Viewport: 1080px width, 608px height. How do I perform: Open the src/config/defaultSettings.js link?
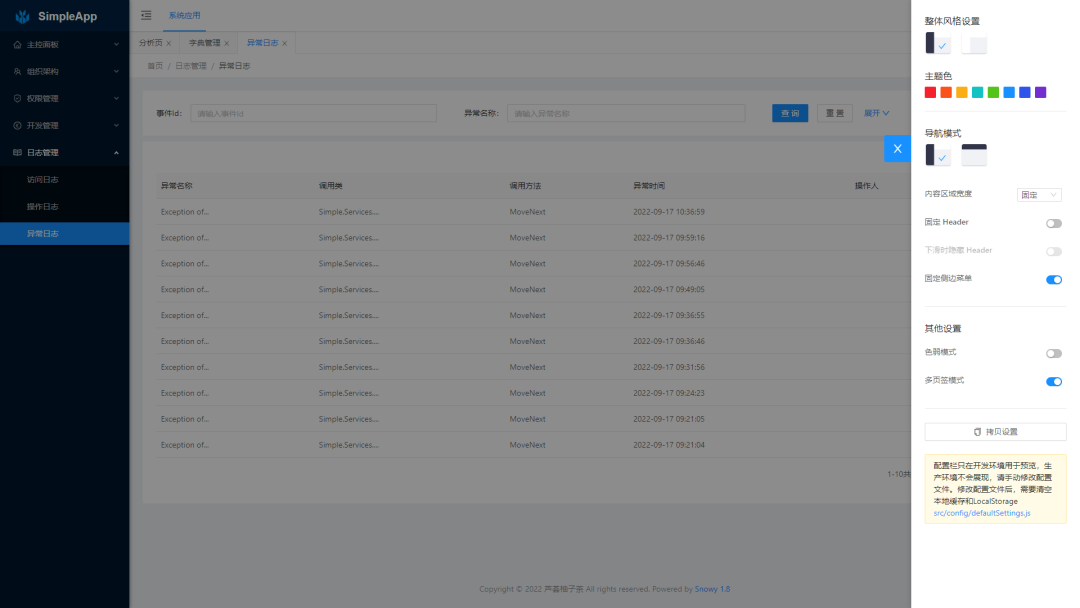pyautogui.click(x=981, y=513)
